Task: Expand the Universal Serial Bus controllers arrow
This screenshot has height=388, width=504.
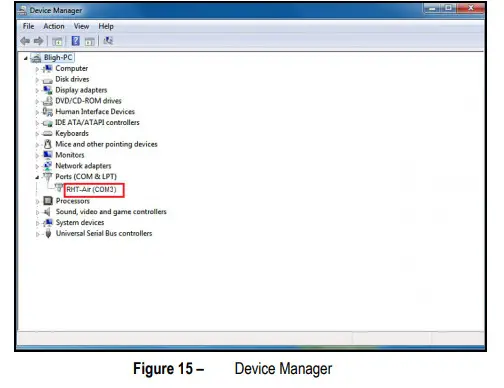Action: coord(37,234)
